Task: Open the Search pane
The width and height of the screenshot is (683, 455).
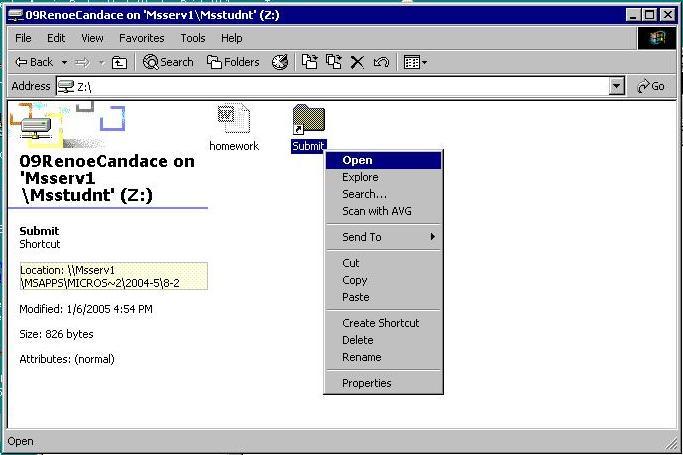Action: (x=168, y=62)
